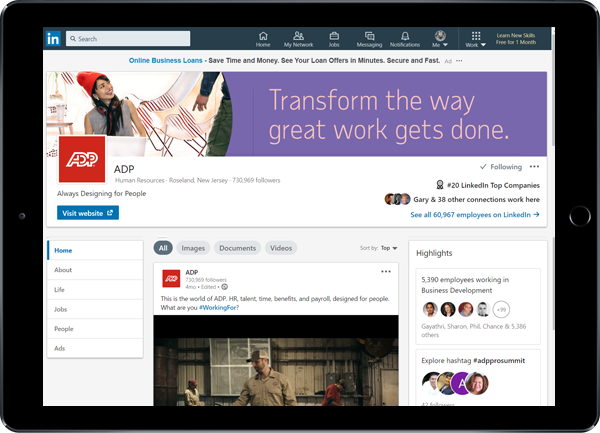Select the Home tab in the sidebar
The width and height of the screenshot is (600, 433).
click(x=95, y=251)
